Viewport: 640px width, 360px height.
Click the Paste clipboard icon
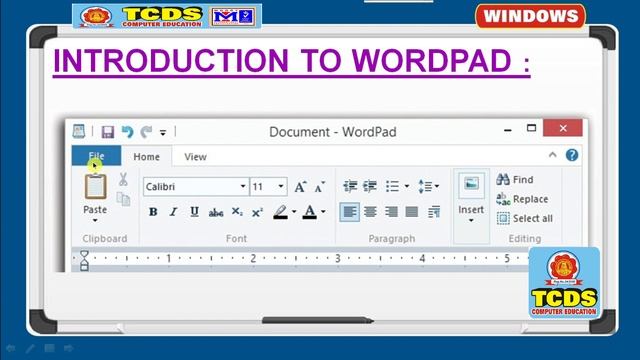point(96,187)
